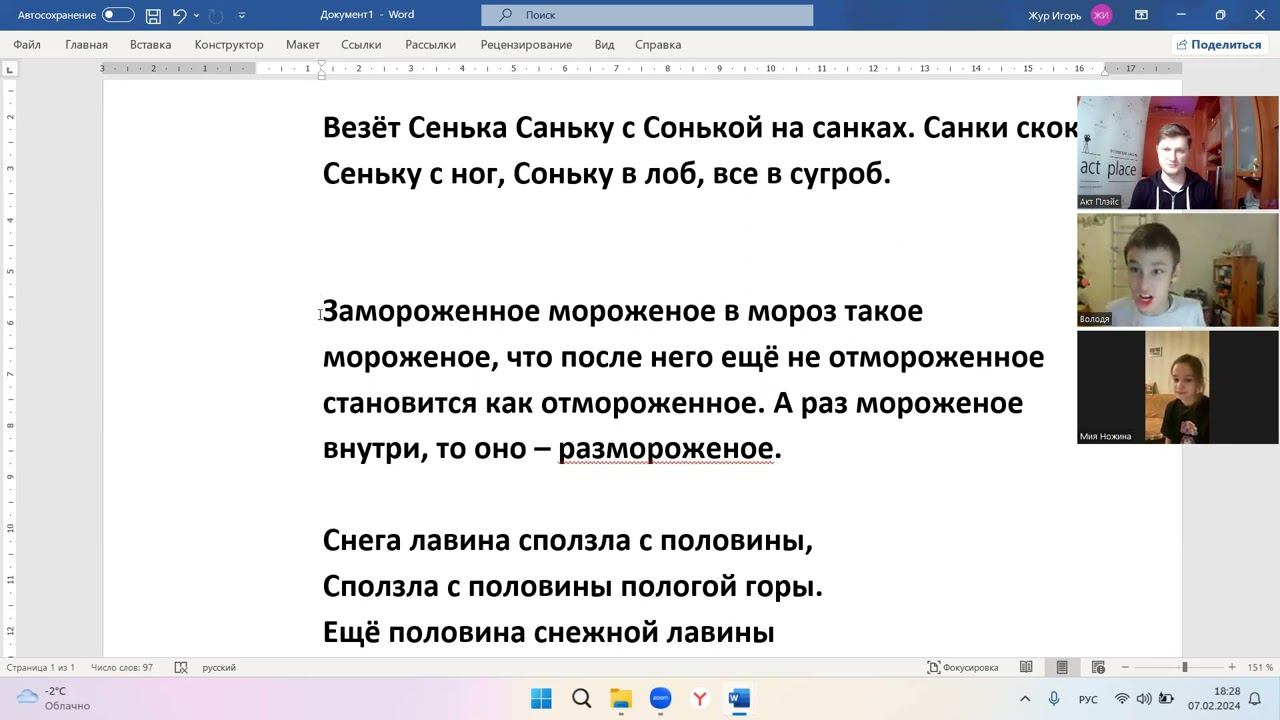This screenshot has height=720, width=1280.
Task: Open the weather widget showing -2°C Облачно
Action: pos(55,698)
